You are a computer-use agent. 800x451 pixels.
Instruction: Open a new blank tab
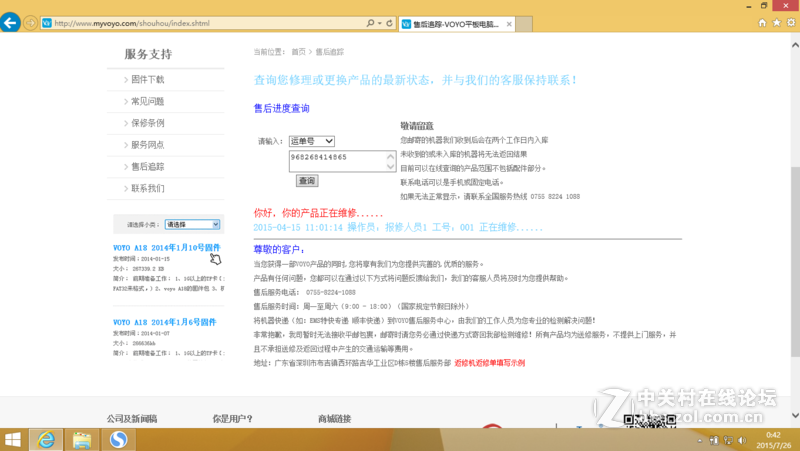tap(524, 24)
